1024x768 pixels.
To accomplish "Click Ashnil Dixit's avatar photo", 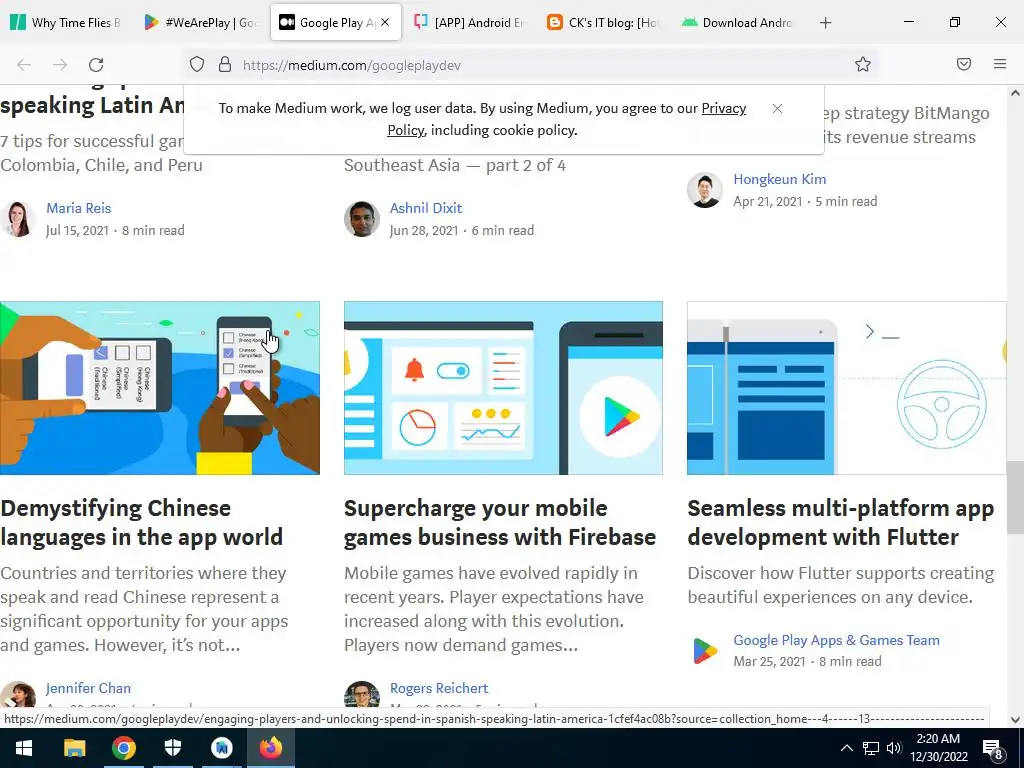I will 362,219.
